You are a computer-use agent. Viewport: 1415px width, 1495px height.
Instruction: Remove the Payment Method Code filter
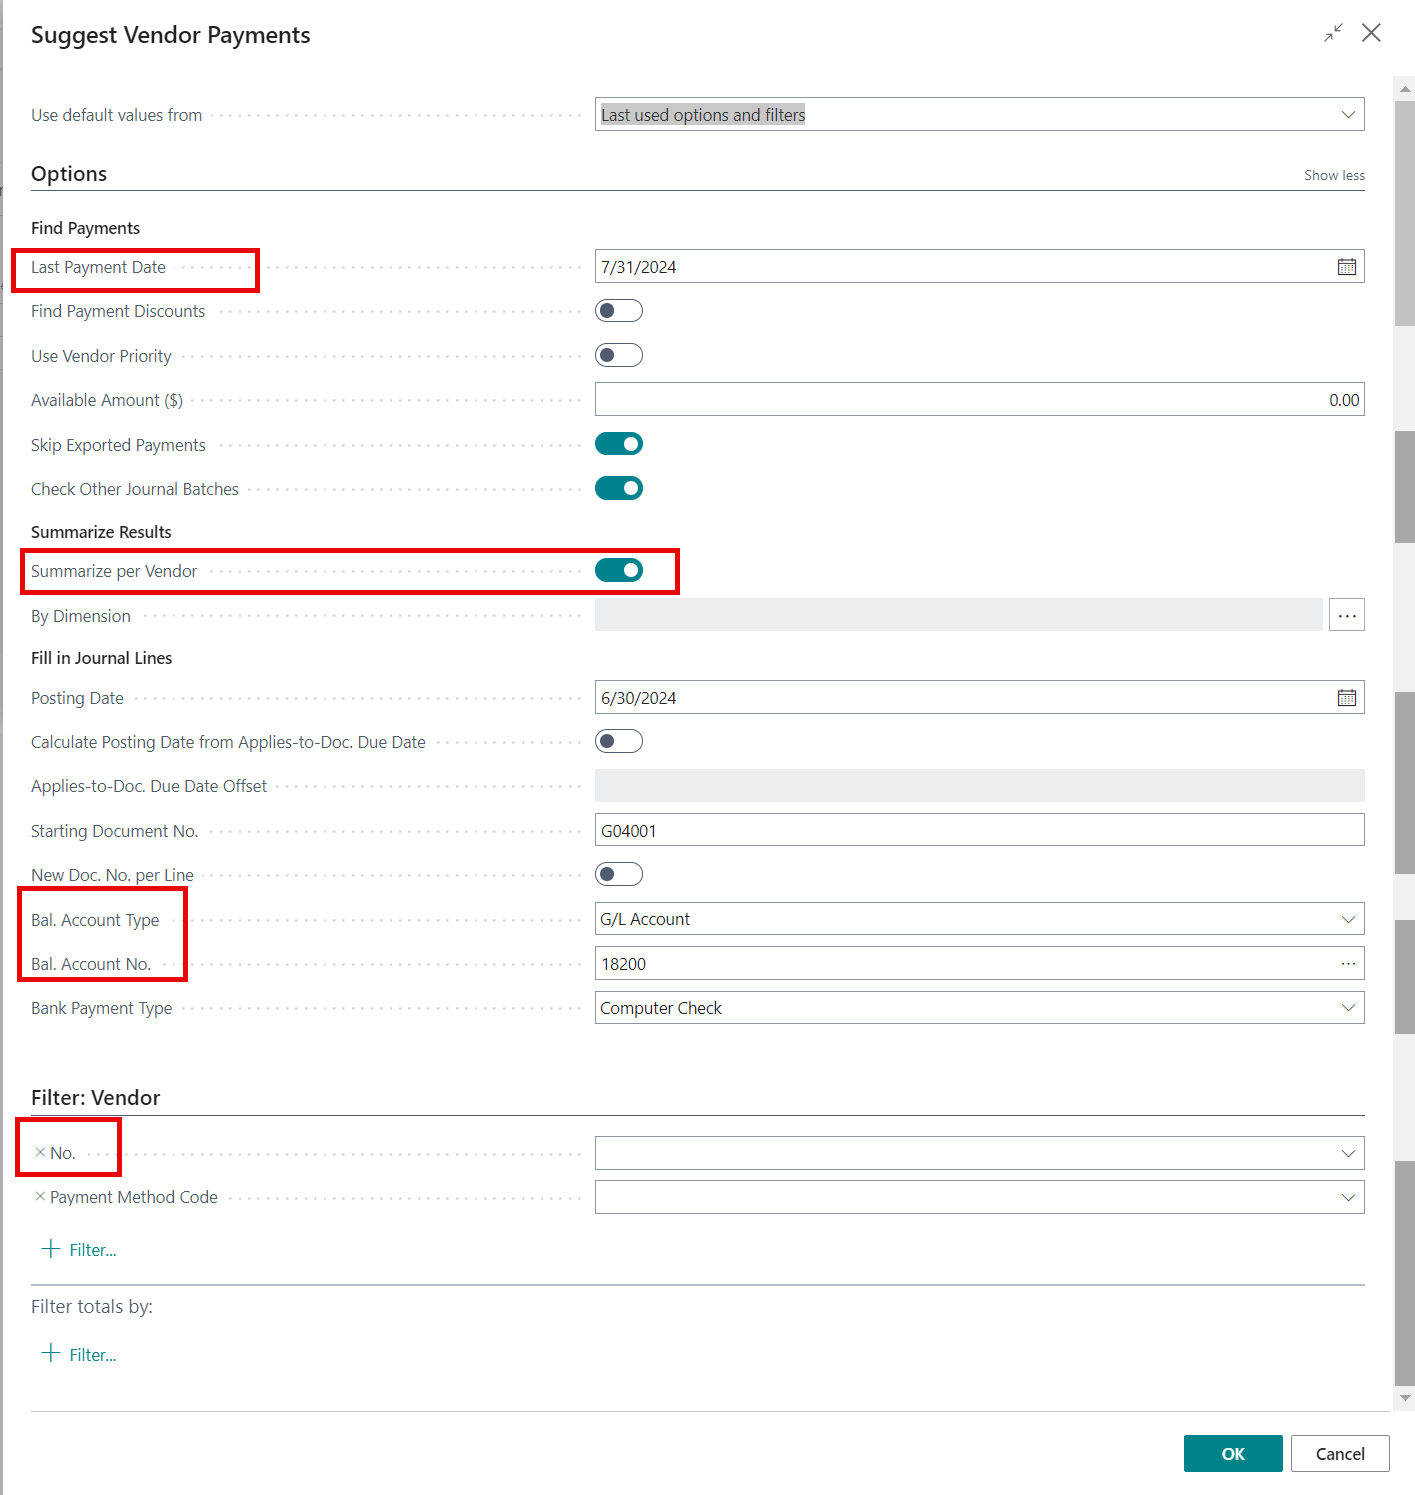[x=40, y=1196]
